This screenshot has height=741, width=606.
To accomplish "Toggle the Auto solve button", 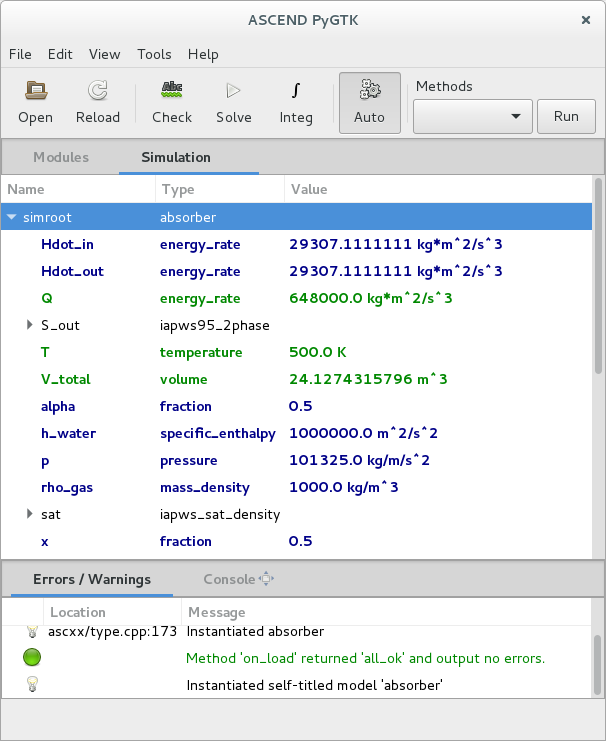I will click(x=369, y=103).
